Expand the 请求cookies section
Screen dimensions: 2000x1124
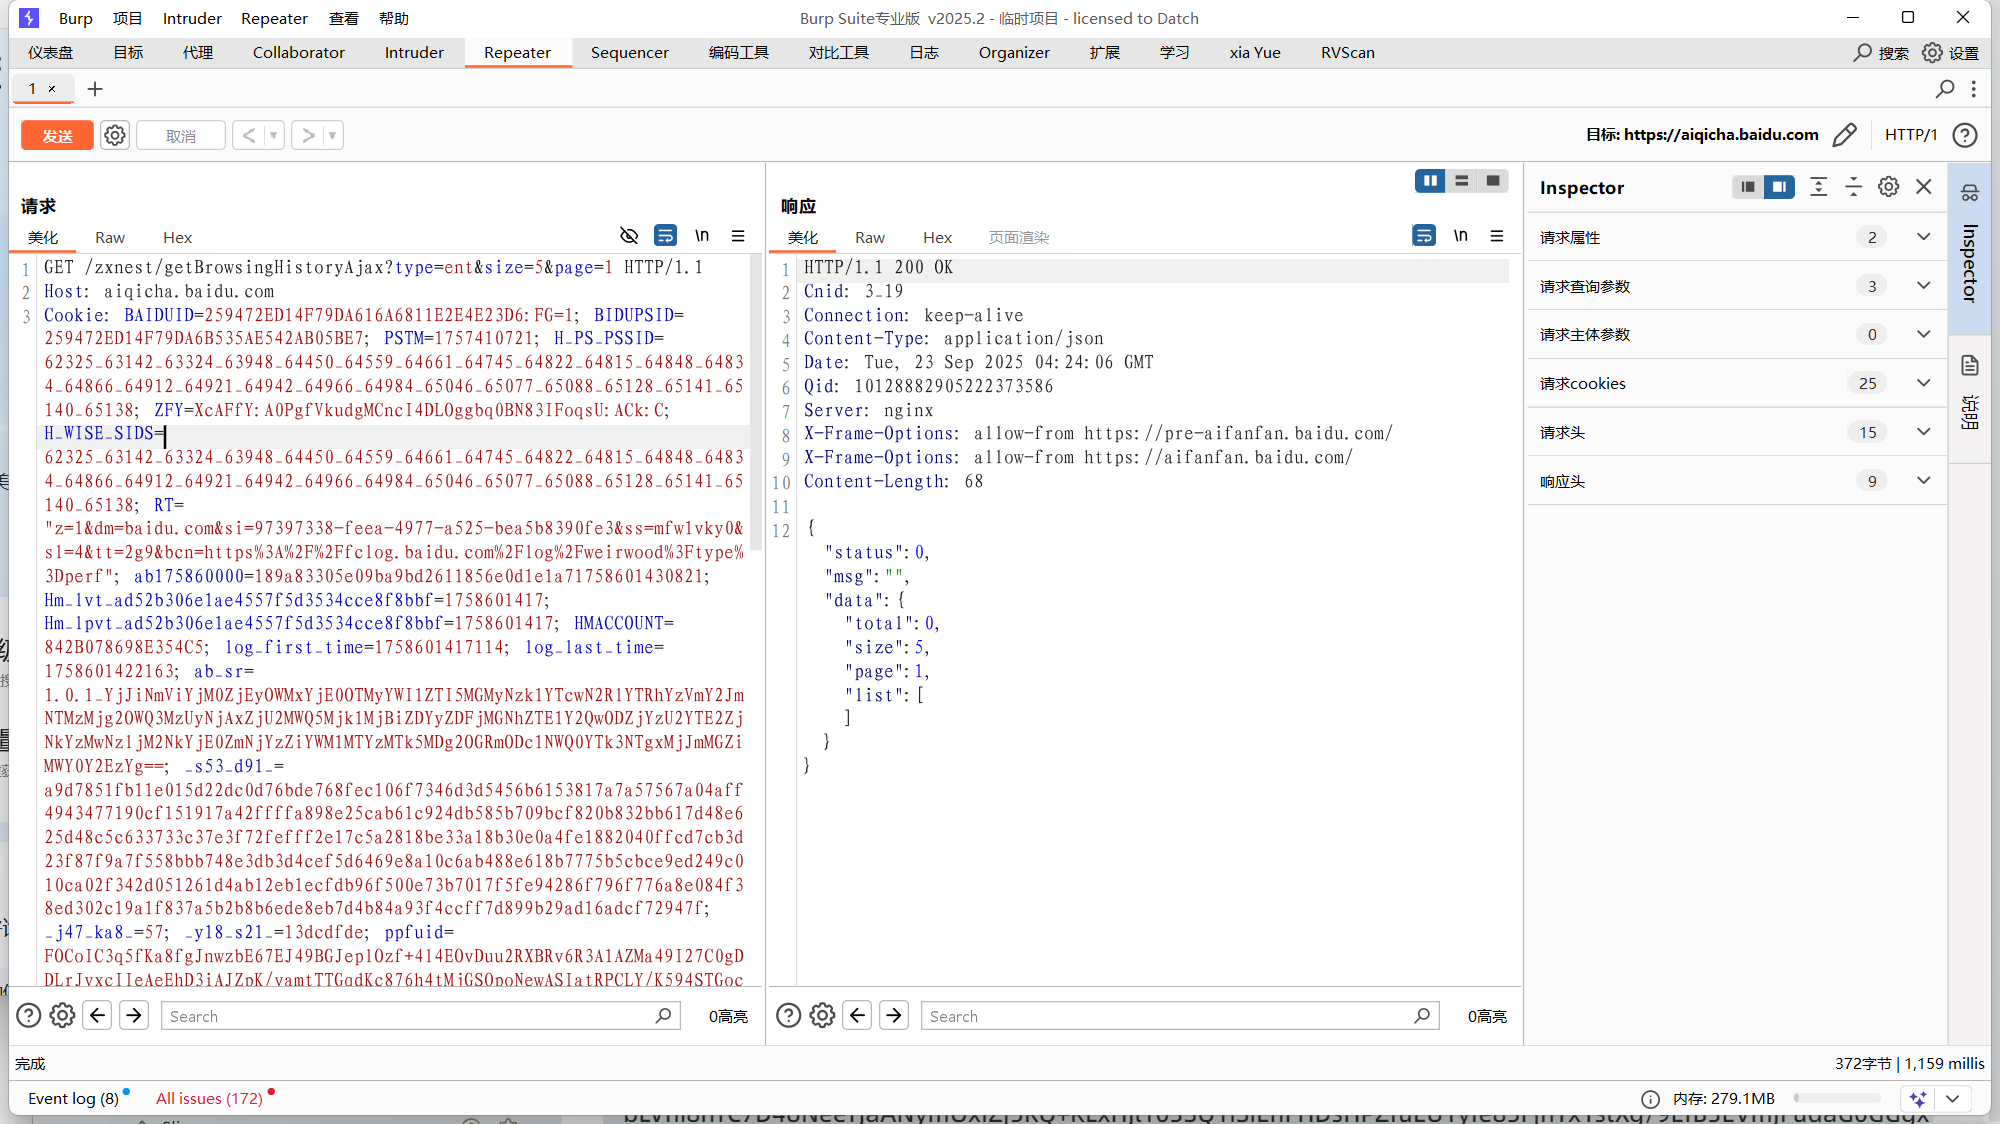click(x=1923, y=383)
